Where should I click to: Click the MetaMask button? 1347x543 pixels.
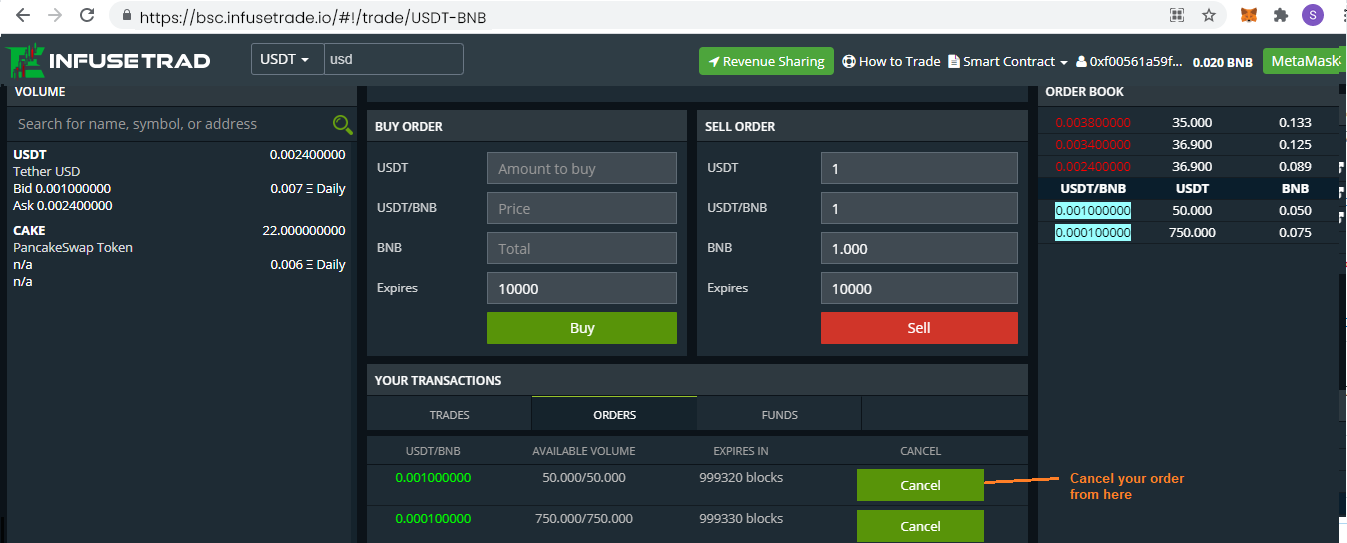(x=1302, y=61)
